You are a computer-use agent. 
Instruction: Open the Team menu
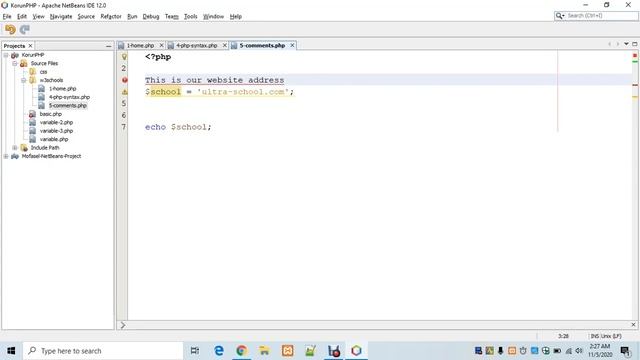coord(171,16)
